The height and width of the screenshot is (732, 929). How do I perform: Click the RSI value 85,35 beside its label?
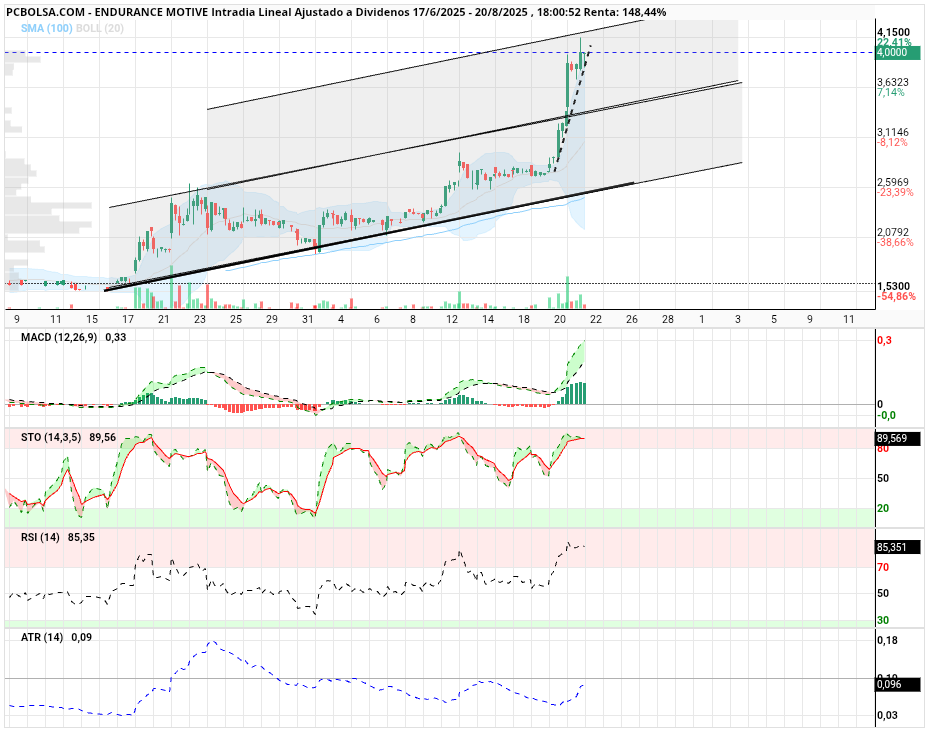pyautogui.click(x=81, y=538)
